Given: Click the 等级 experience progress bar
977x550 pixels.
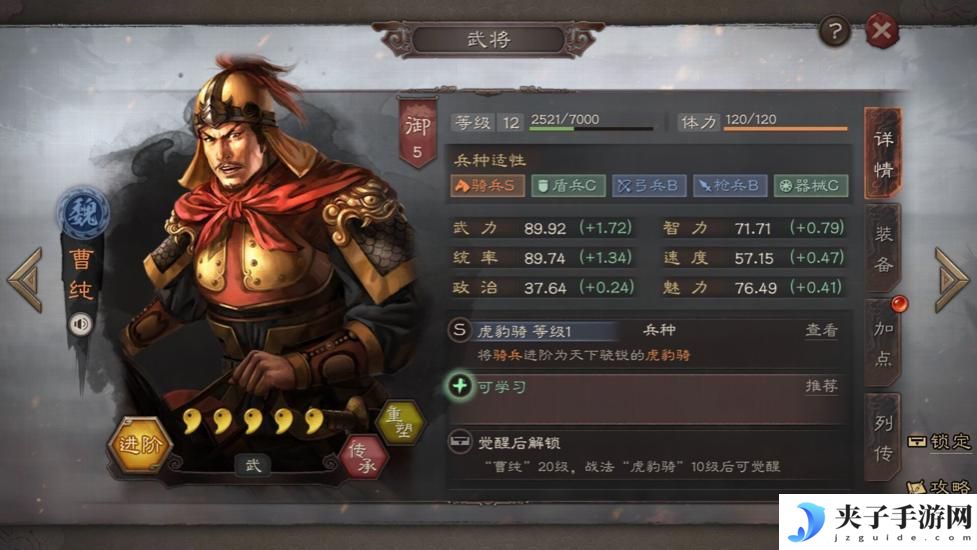Looking at the screenshot, I should point(591,128).
